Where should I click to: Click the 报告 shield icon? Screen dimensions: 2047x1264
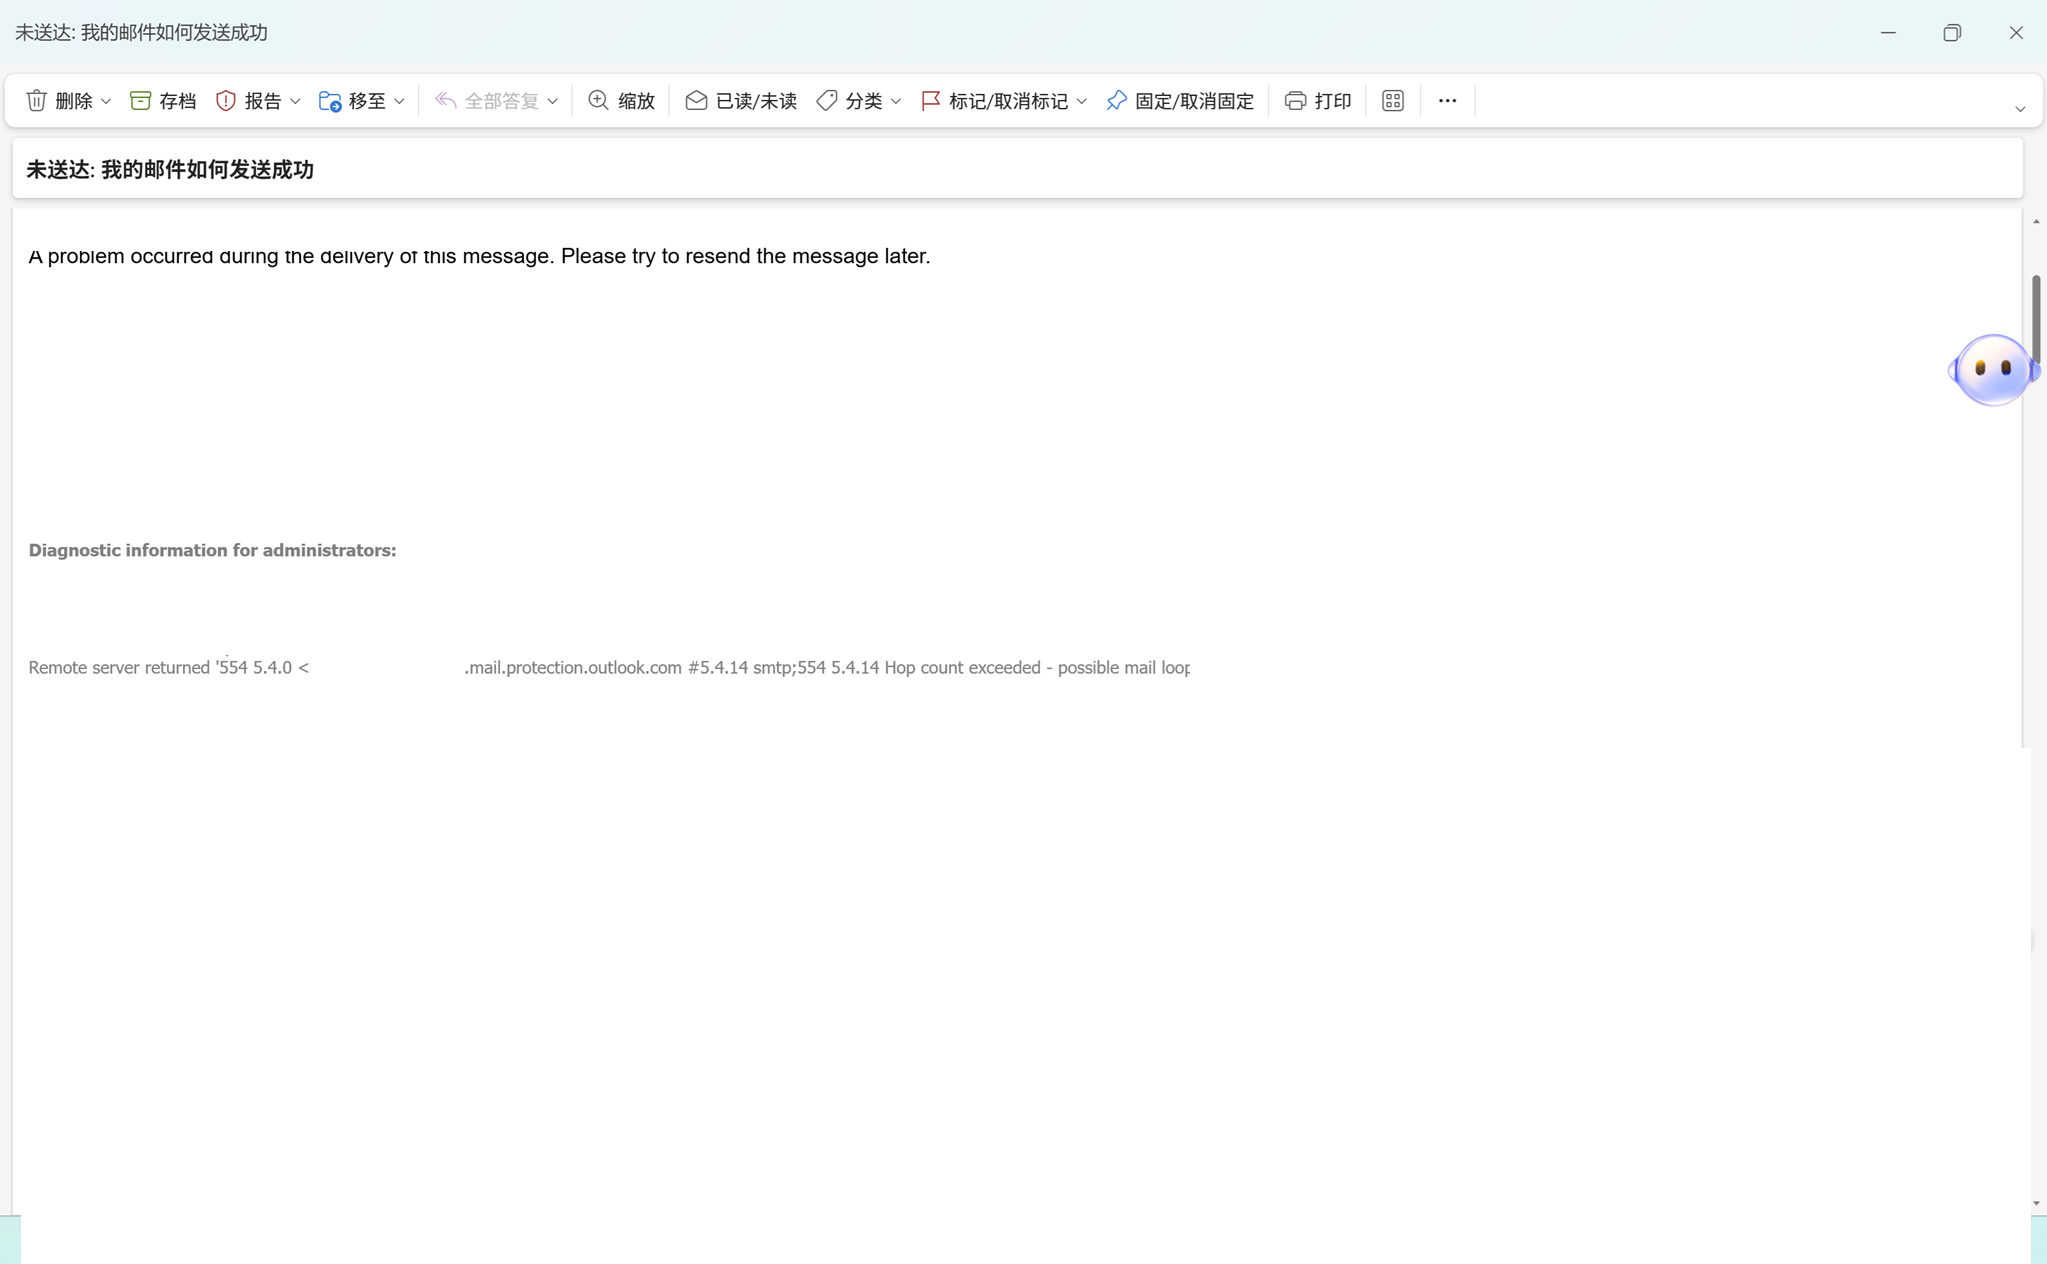226,101
